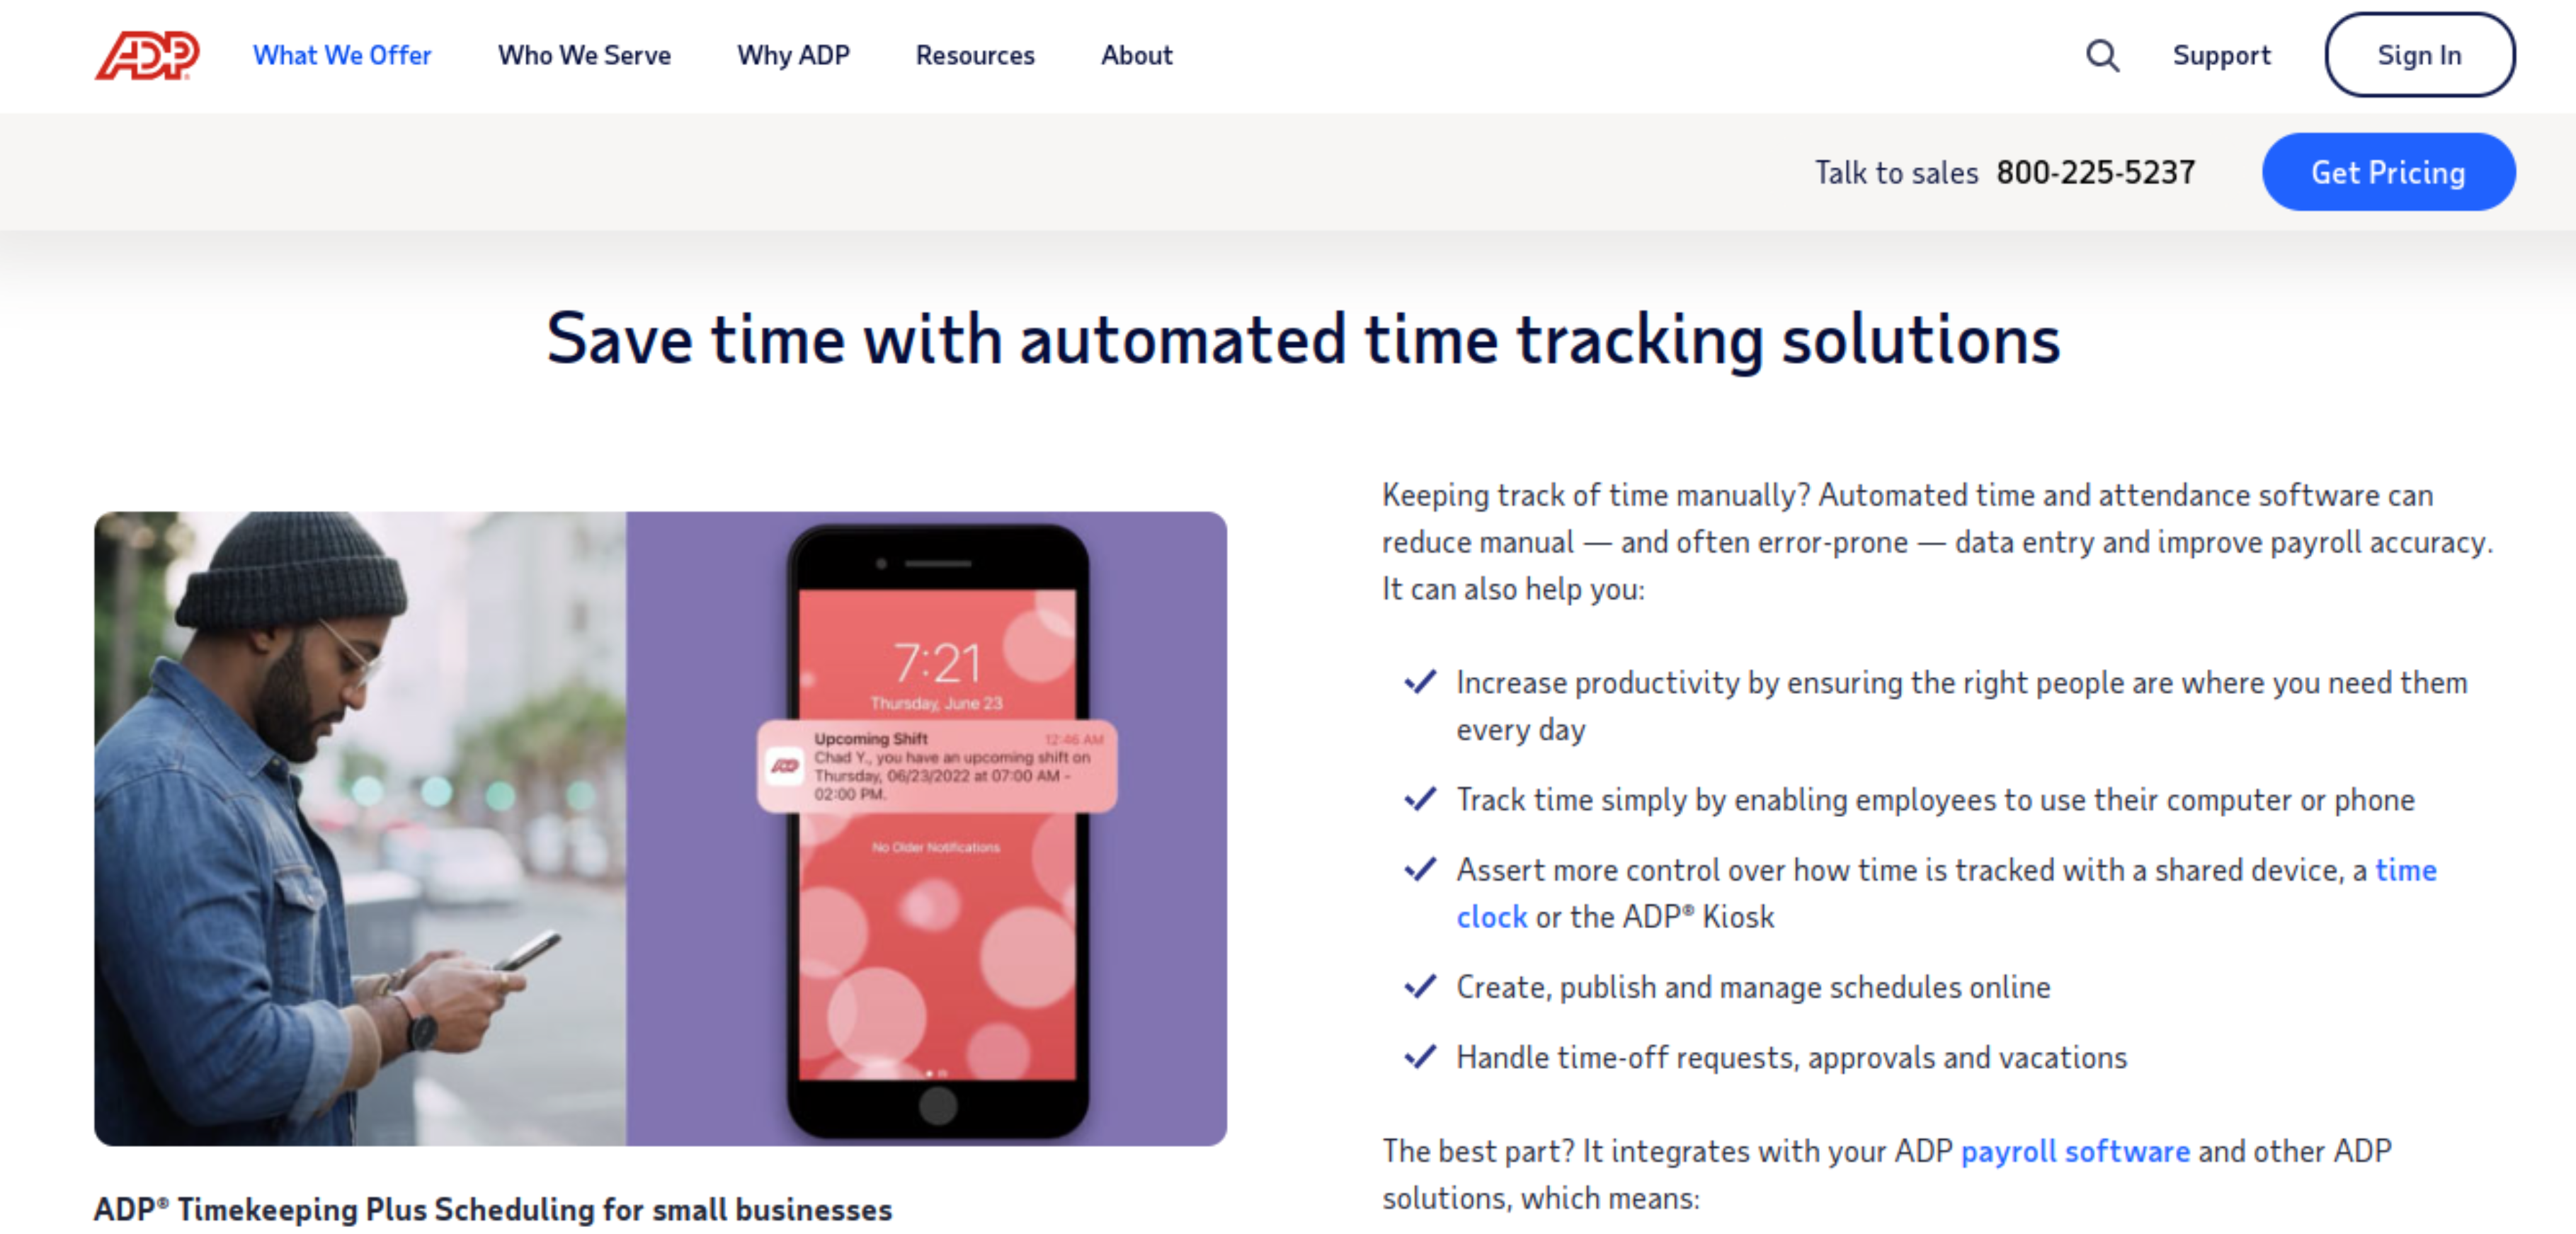Click the Support link in header
This screenshot has width=2576, height=1234.
2221,56
